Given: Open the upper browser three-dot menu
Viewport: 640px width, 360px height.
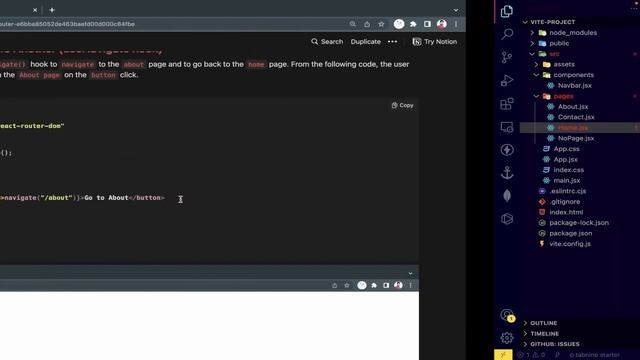Looking at the screenshot, I should 456,24.
